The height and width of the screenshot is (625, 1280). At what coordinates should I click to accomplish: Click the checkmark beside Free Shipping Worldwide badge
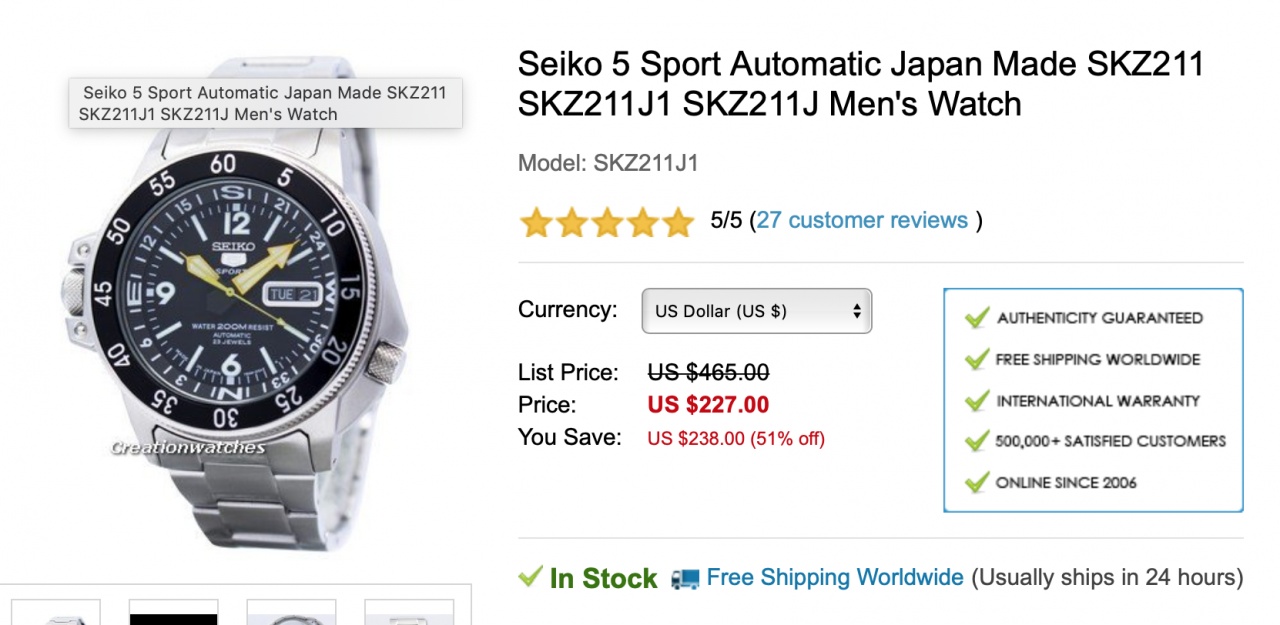[x=976, y=359]
